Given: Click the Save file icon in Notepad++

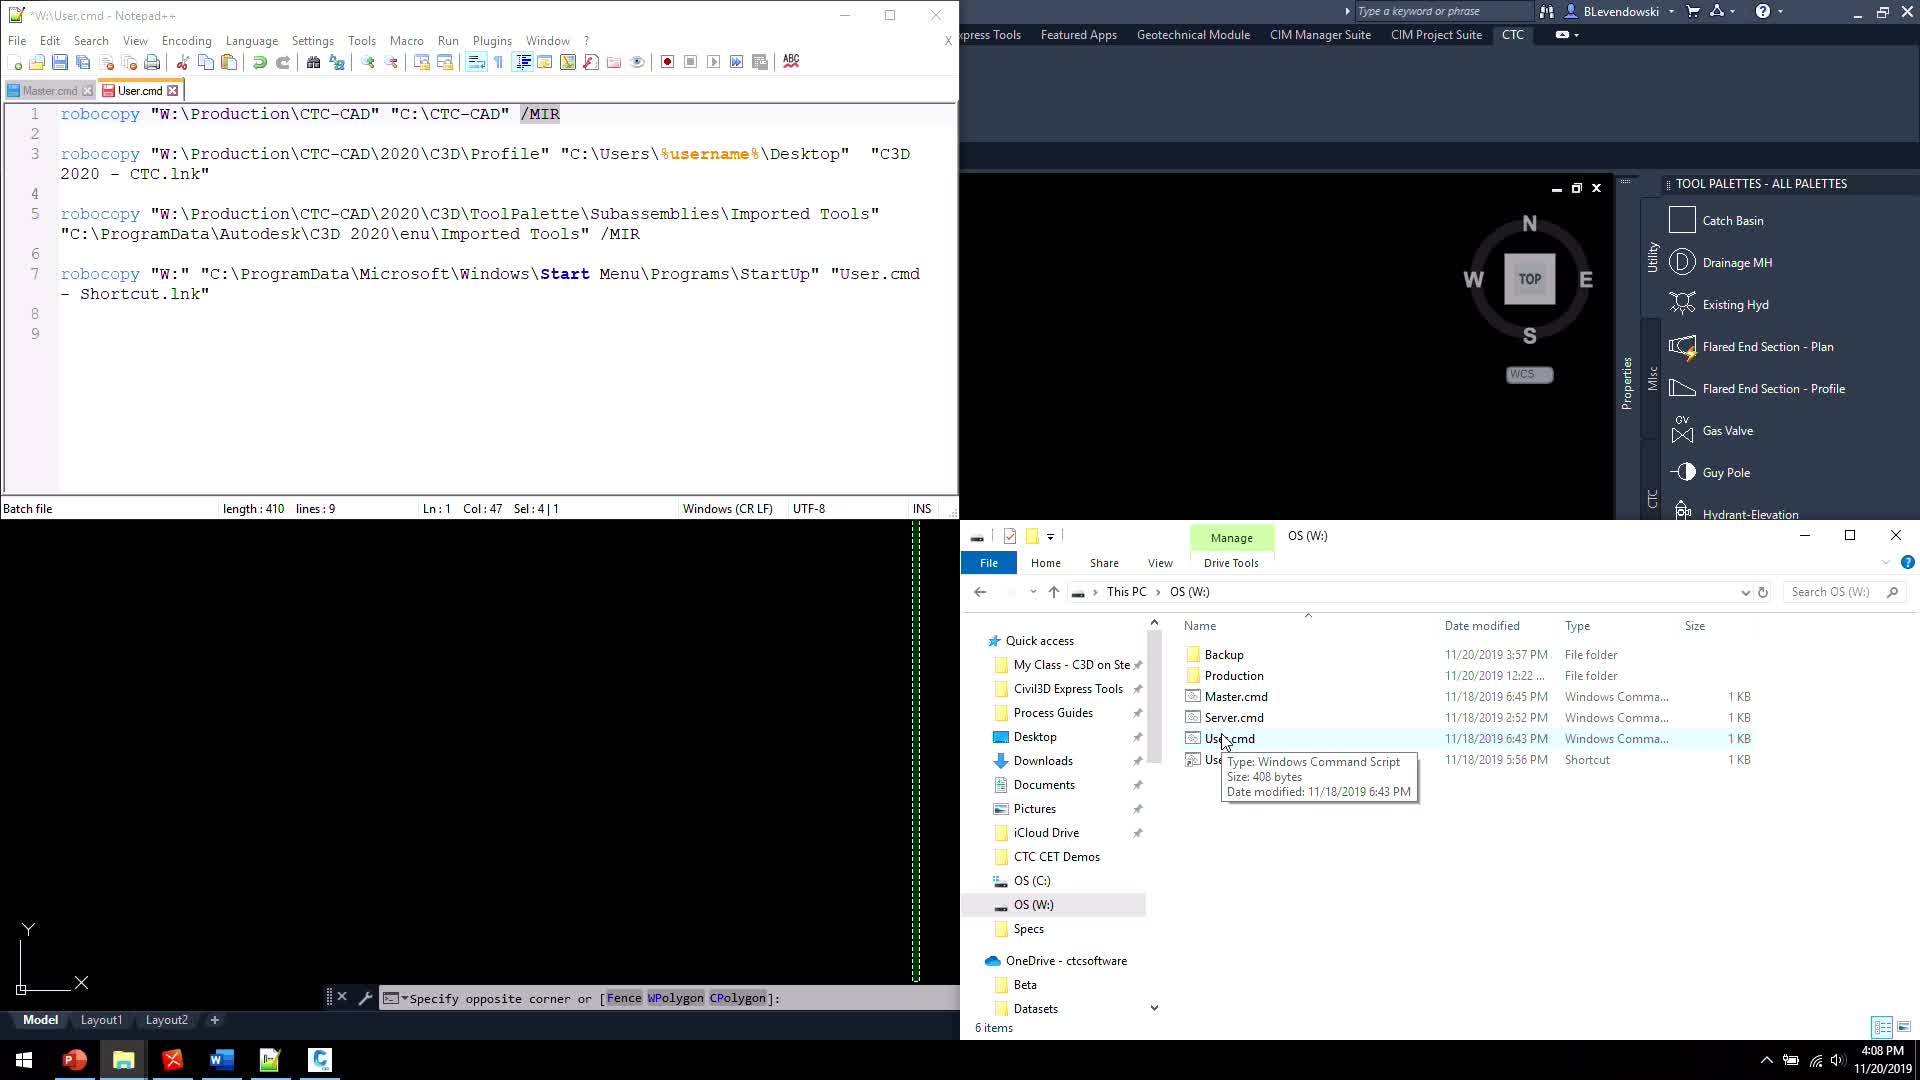Looking at the screenshot, I should pyautogui.click(x=60, y=62).
